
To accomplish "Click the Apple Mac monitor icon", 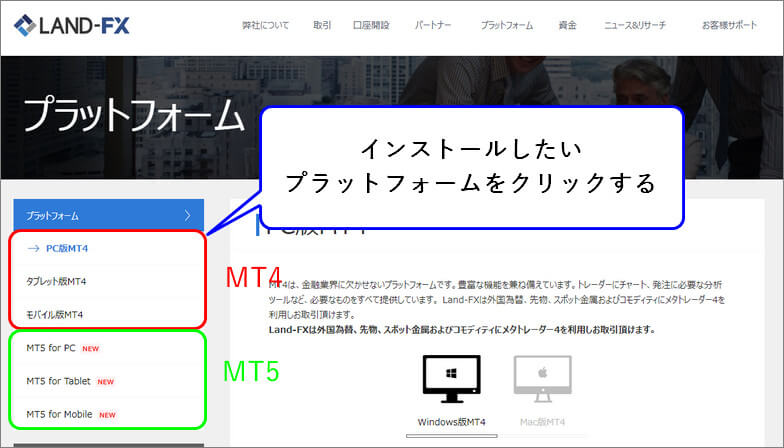I will (x=542, y=379).
